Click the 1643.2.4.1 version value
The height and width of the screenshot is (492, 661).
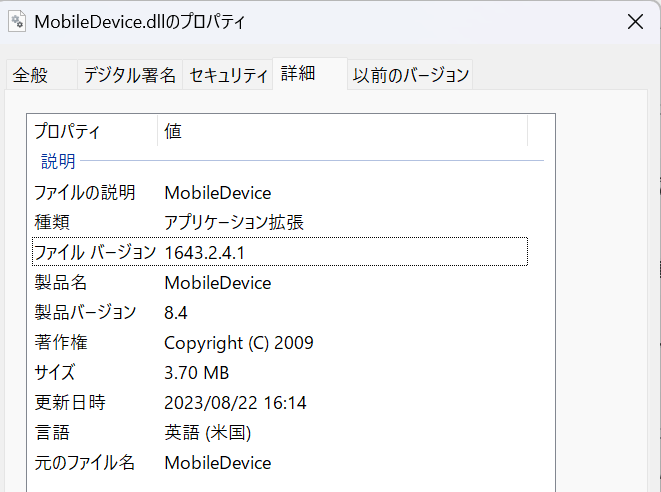204,253
